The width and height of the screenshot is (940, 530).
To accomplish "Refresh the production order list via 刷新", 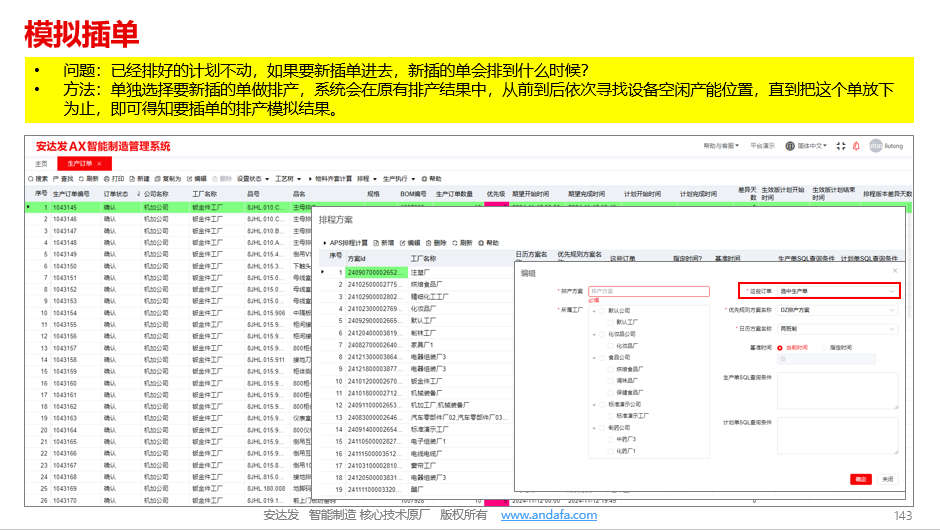I will tap(88, 179).
